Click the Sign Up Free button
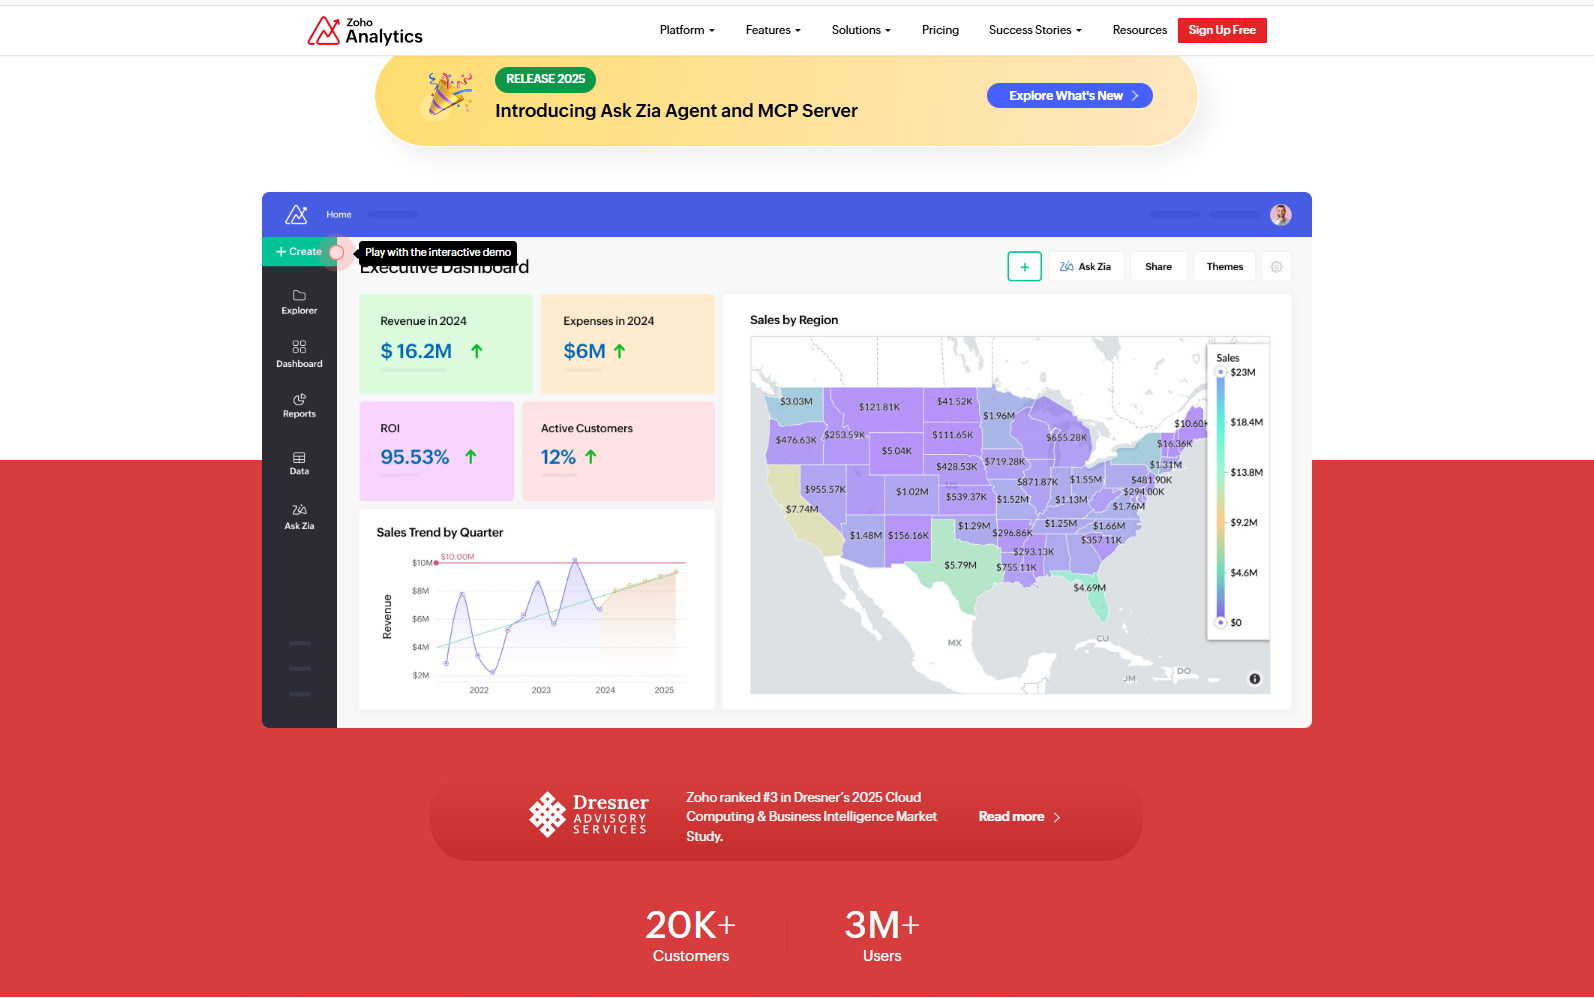The image size is (1594, 998). point(1222,30)
